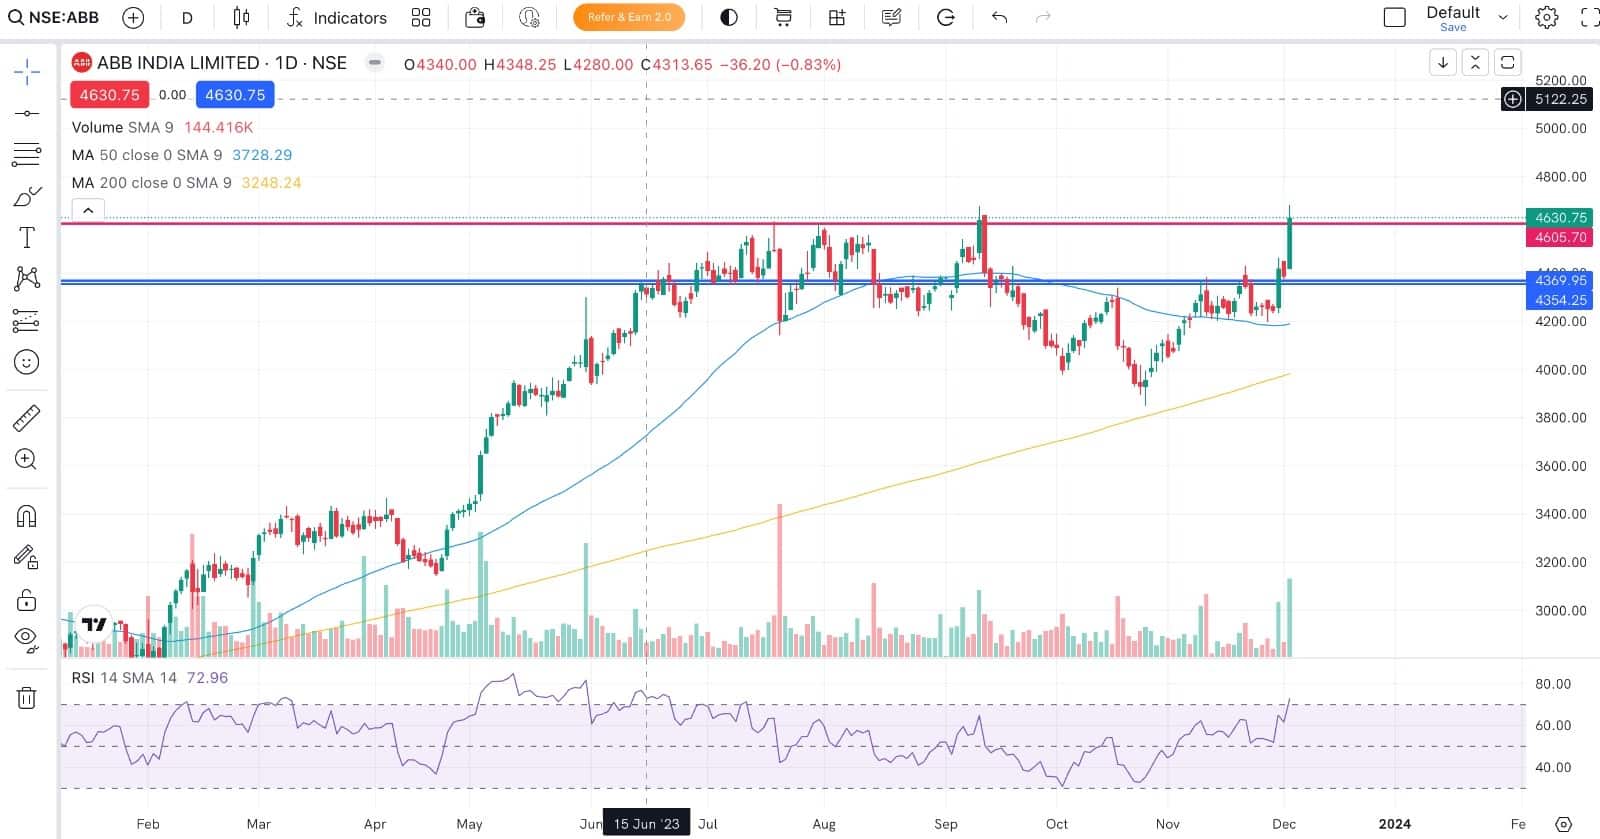Select the MA 50 close indicator legend

[182, 155]
